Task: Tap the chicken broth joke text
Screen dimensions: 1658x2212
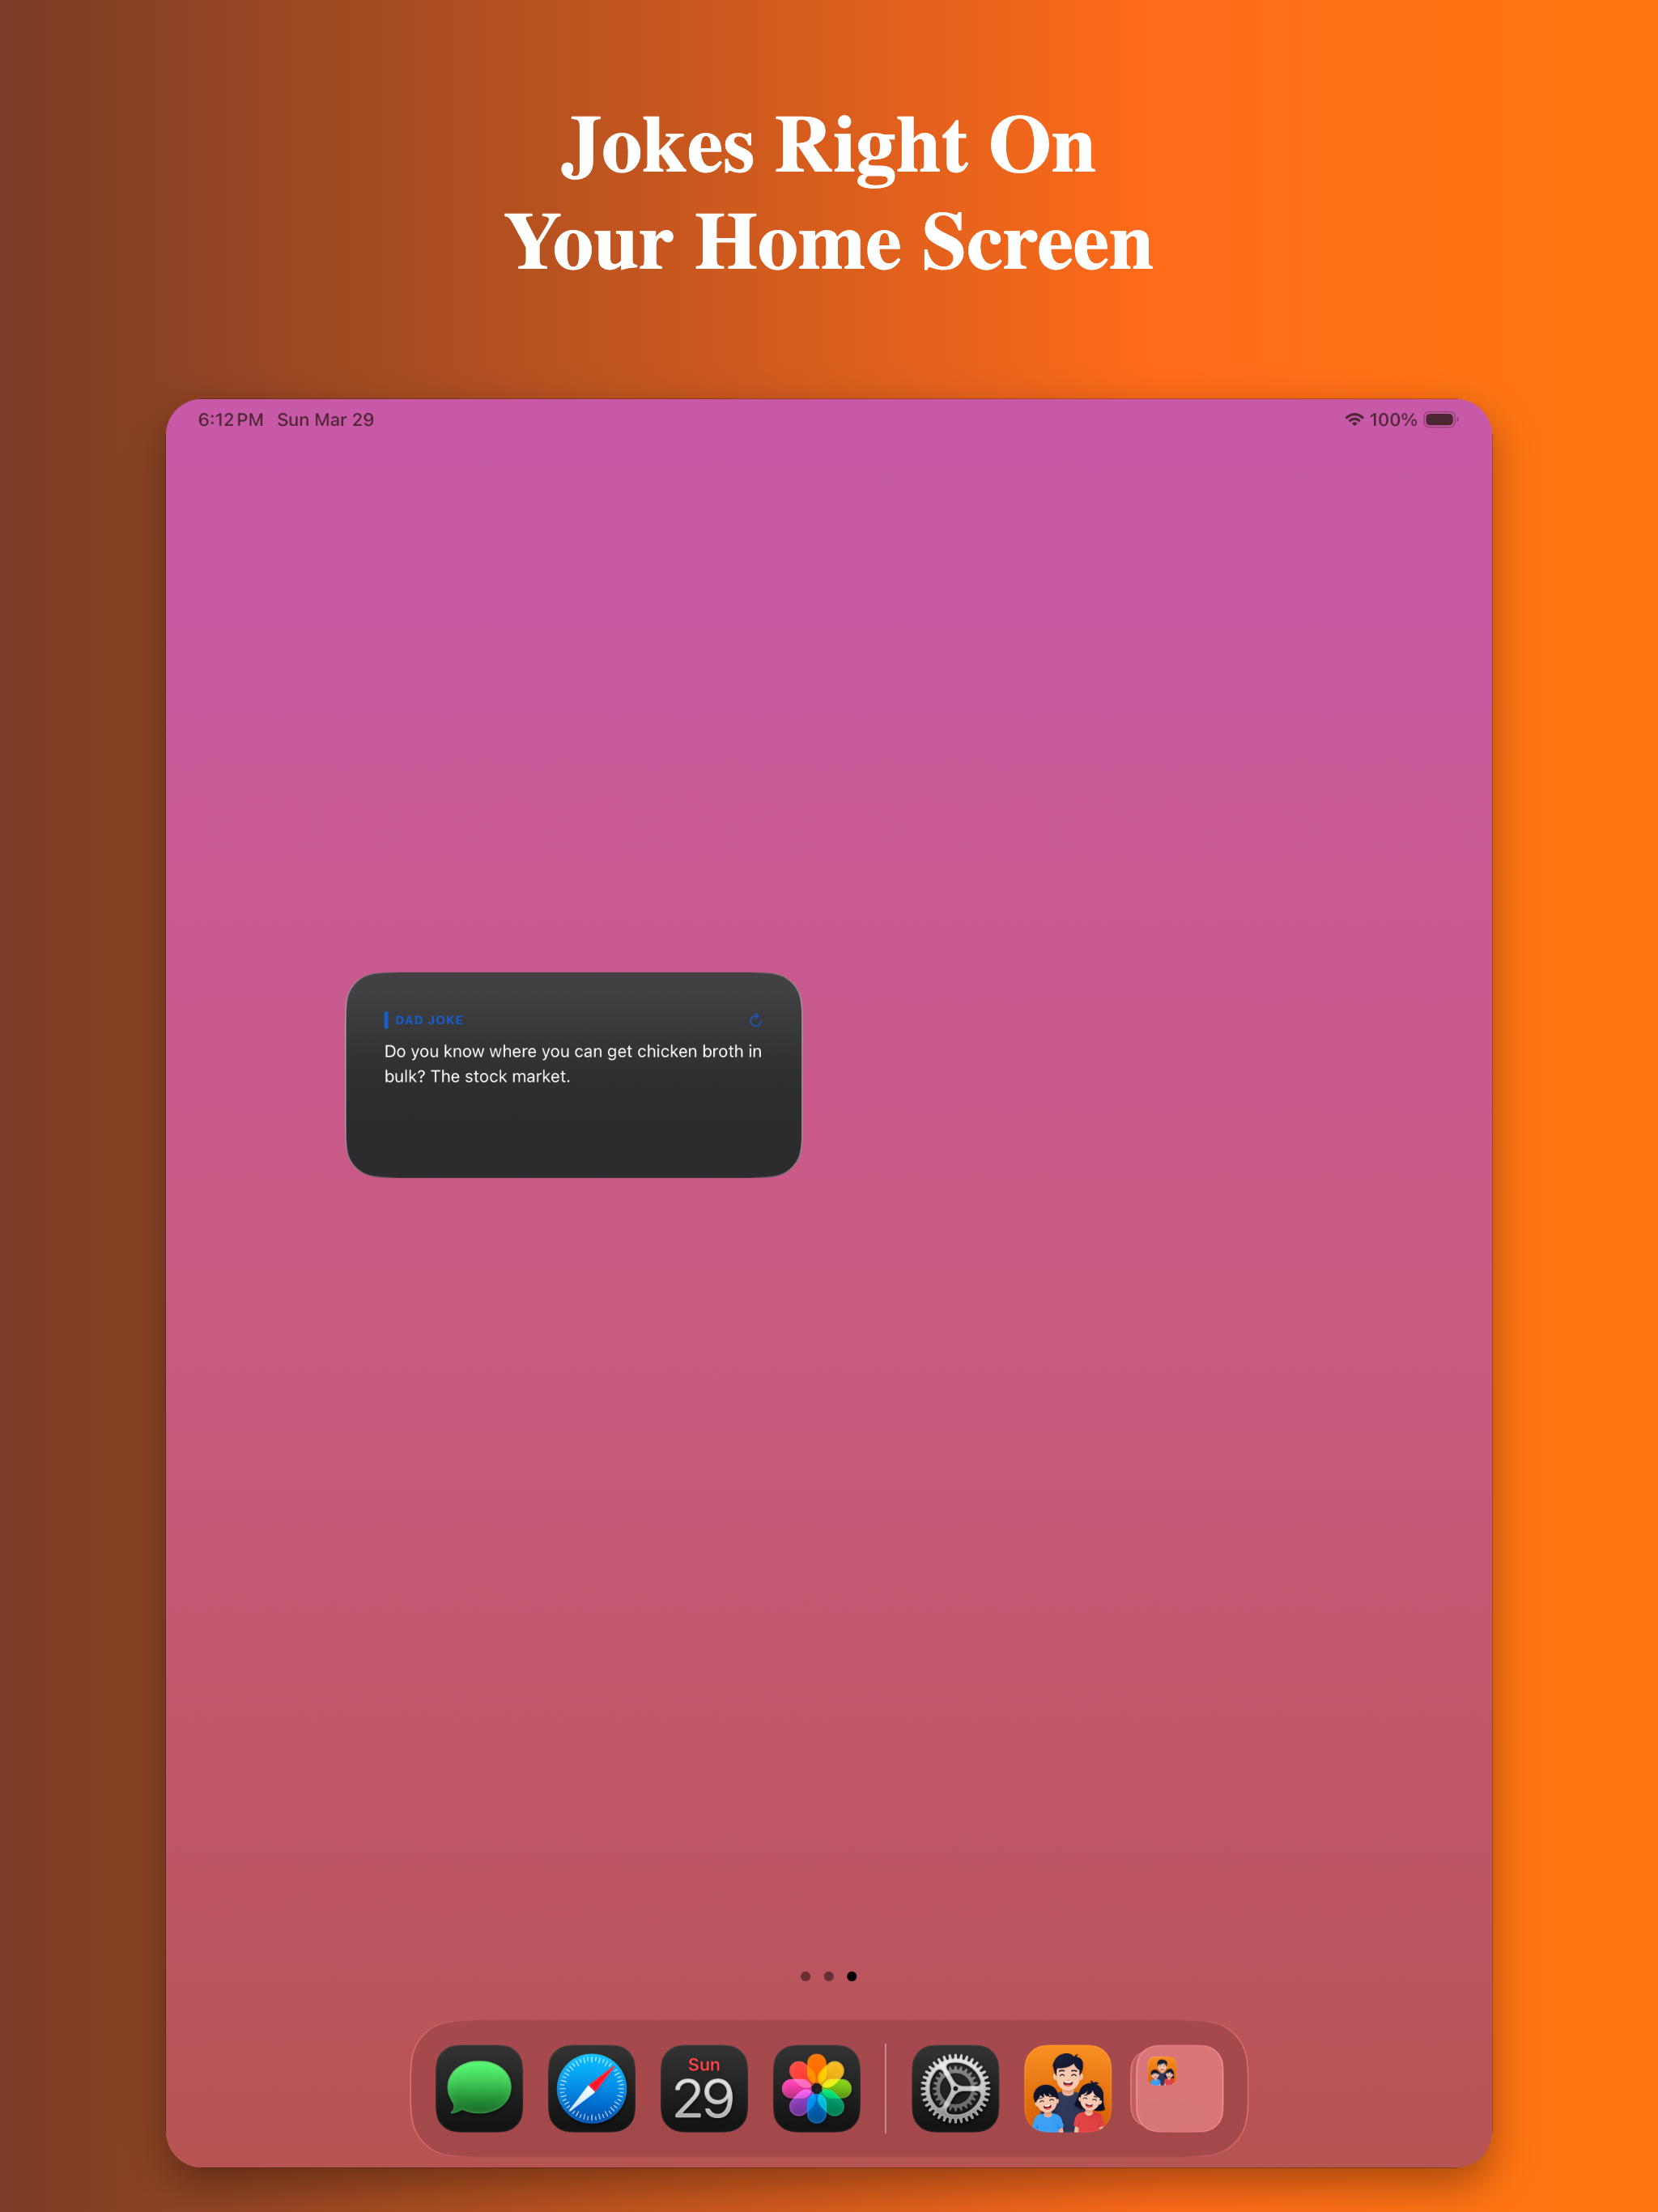Action: point(573,1064)
